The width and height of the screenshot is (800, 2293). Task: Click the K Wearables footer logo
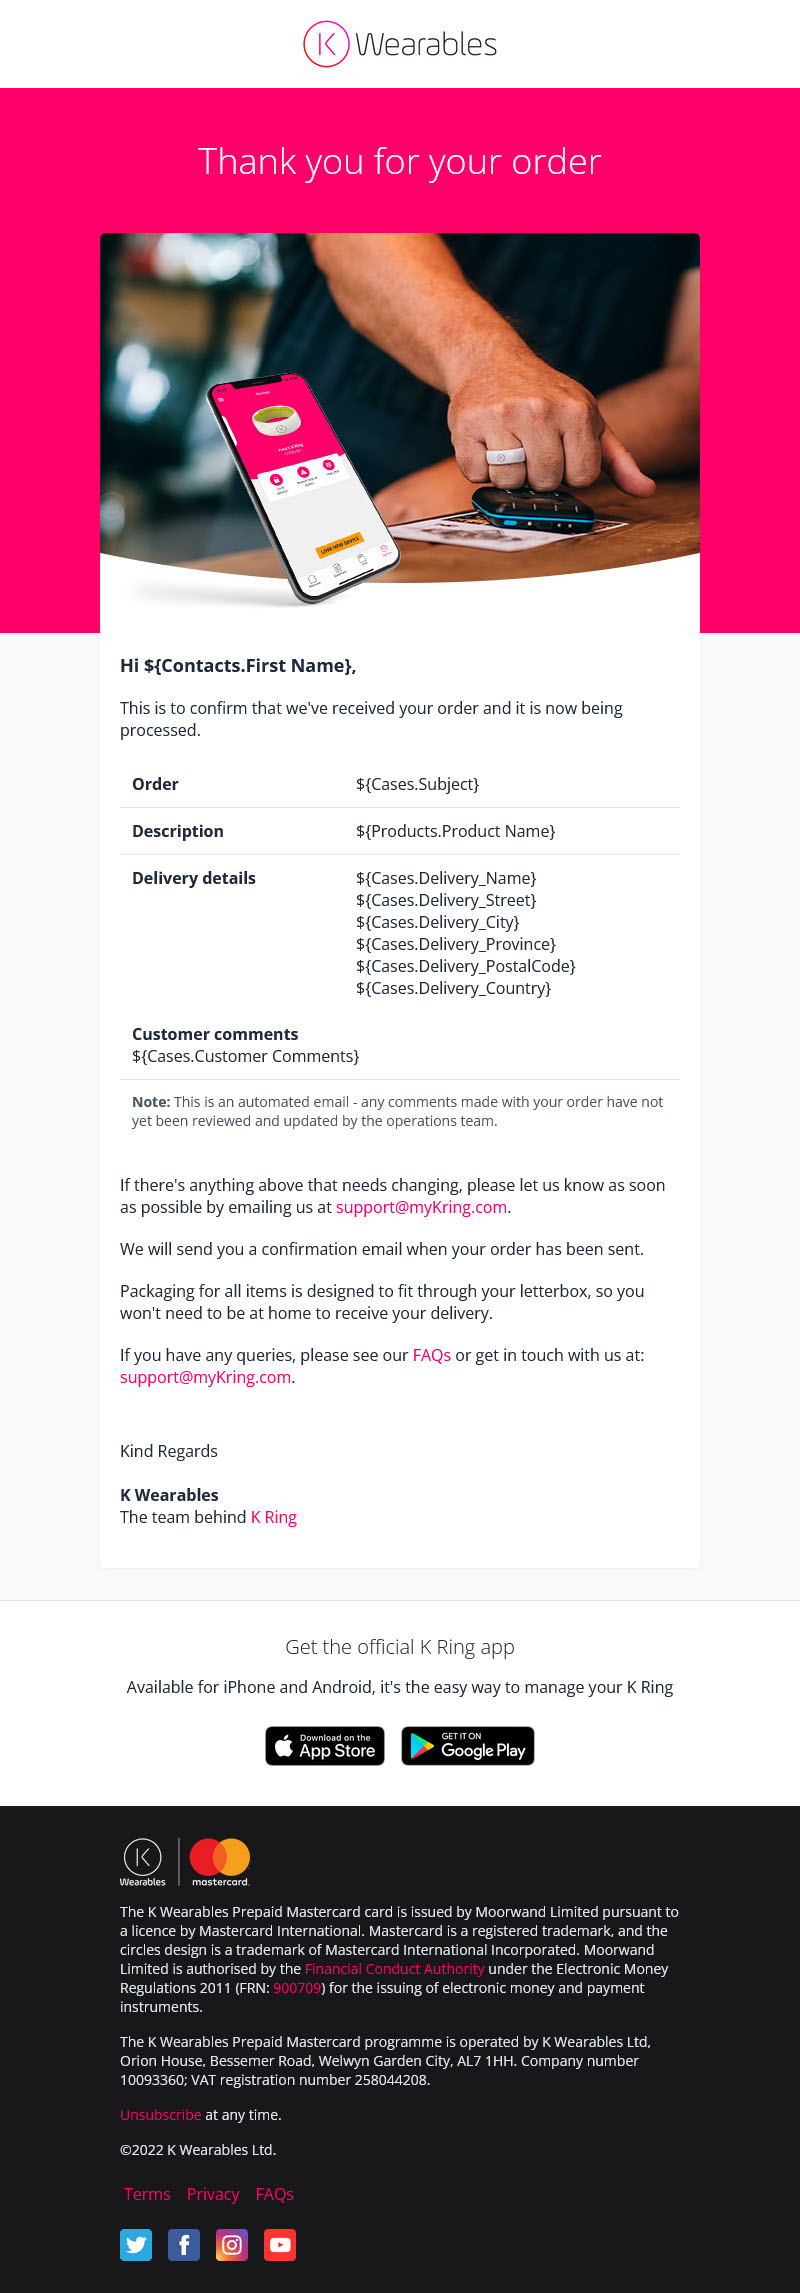point(142,1861)
